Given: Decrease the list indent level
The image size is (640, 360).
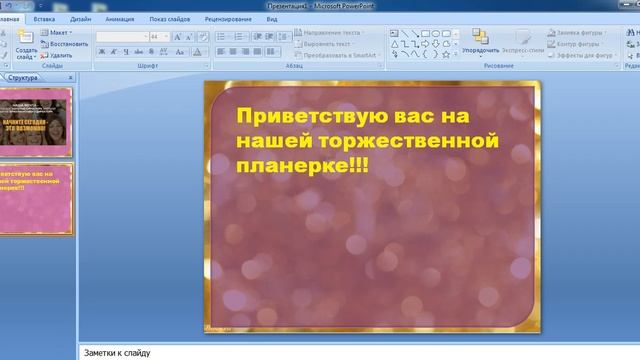Looking at the screenshot, I should click(257, 37).
